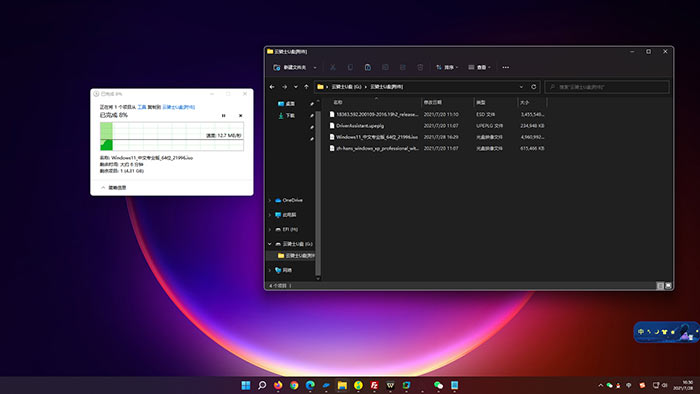
Task: Launch Chrome from the taskbar
Action: pos(294,385)
